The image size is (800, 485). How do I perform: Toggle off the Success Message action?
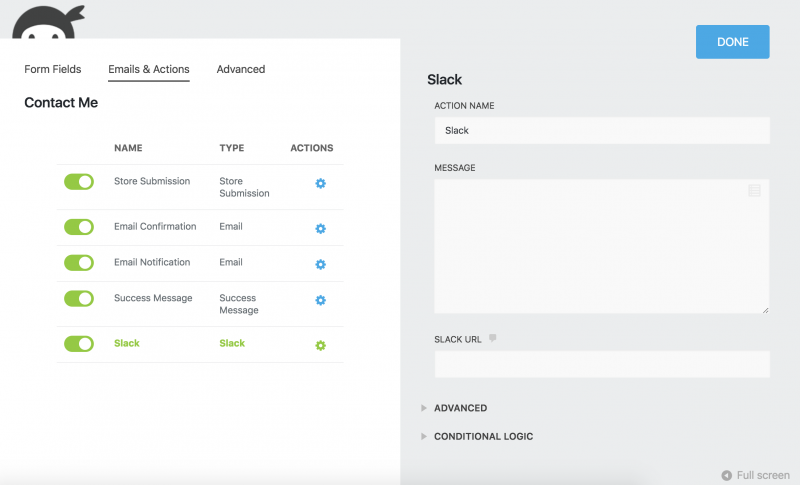79,298
